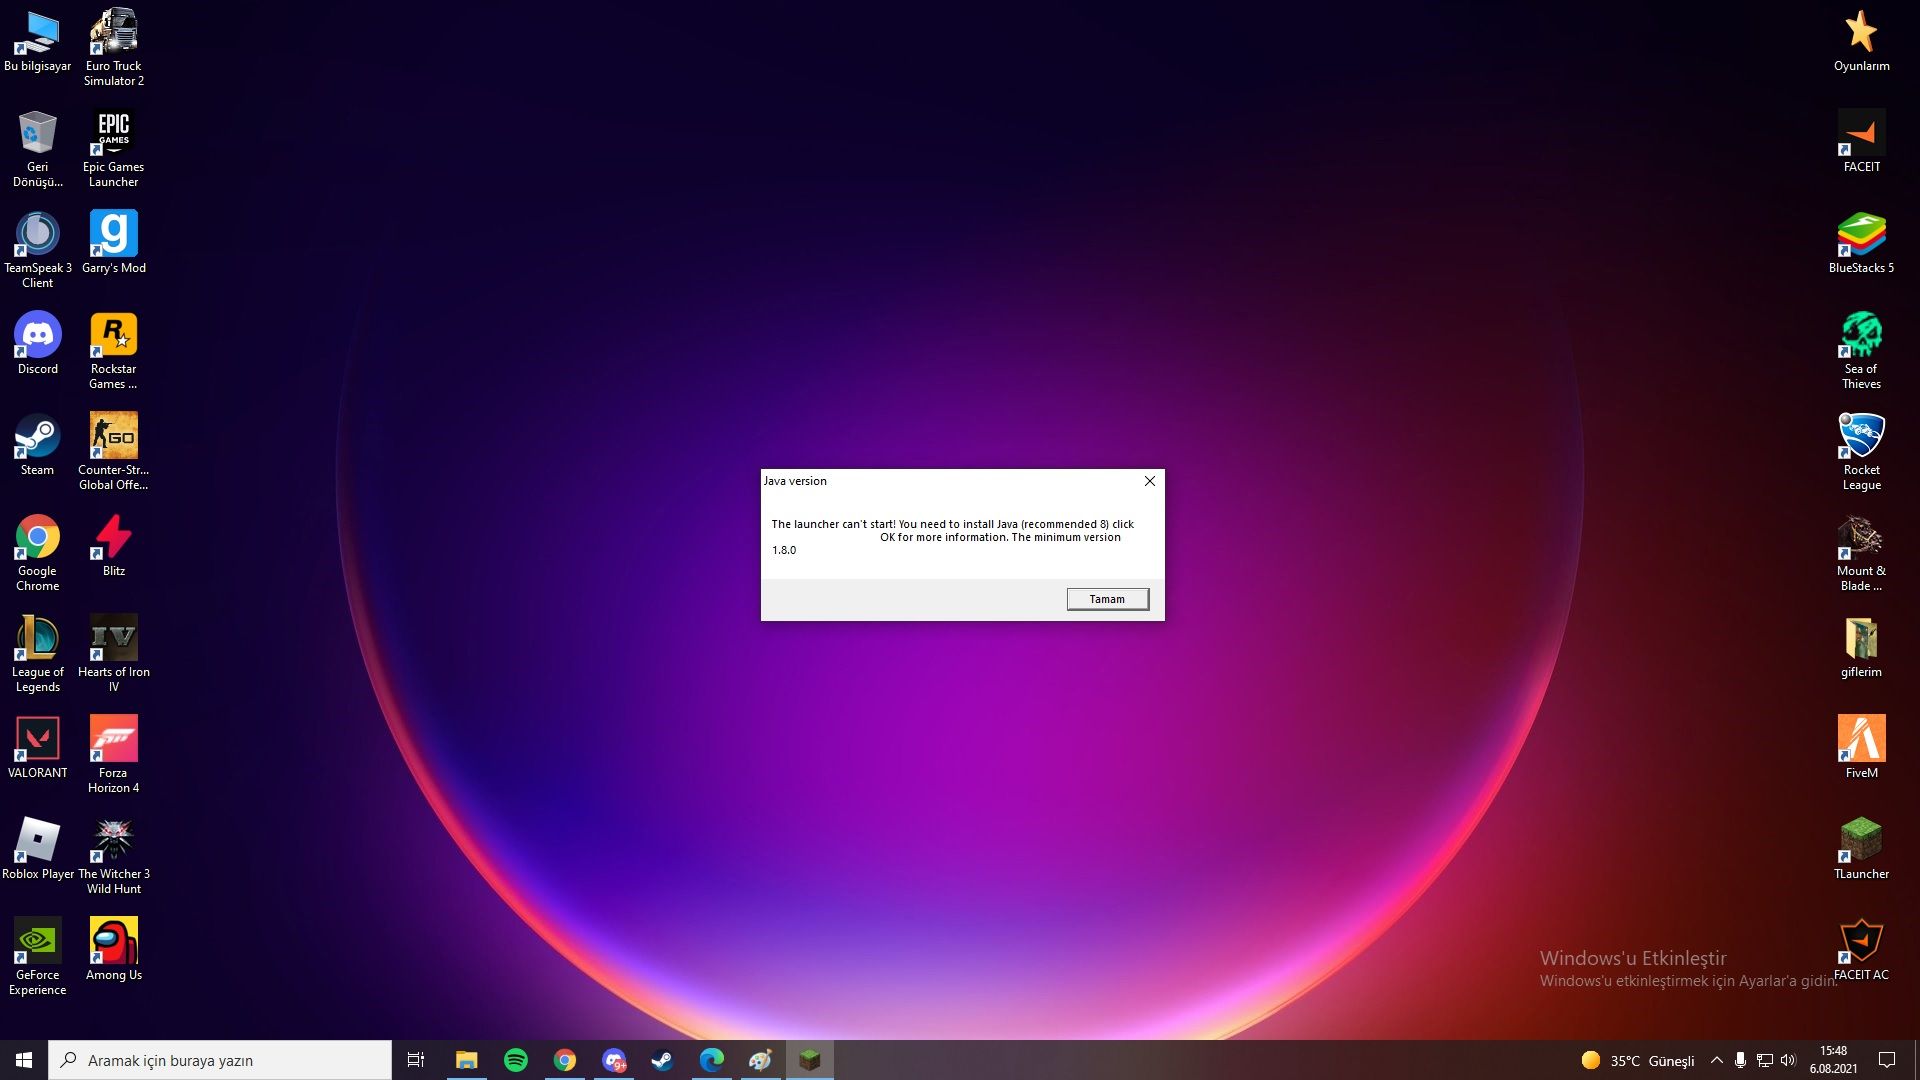Click the taskbar search input field
This screenshot has height=1080, width=1920.
click(x=220, y=1060)
